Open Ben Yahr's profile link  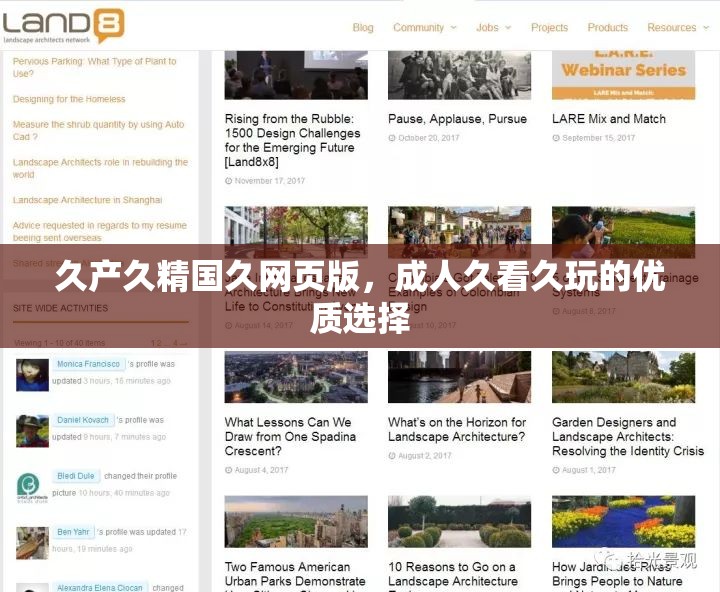point(73,532)
